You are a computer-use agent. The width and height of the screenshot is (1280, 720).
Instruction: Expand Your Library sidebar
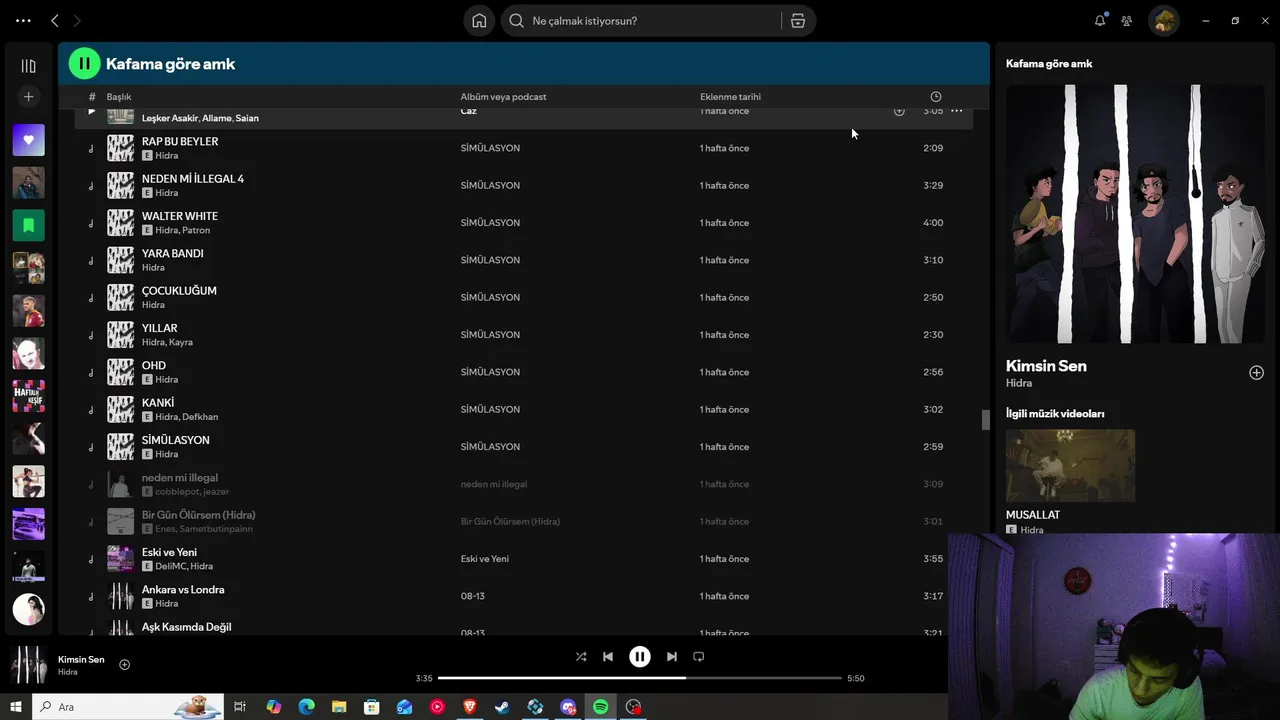[x=28, y=66]
